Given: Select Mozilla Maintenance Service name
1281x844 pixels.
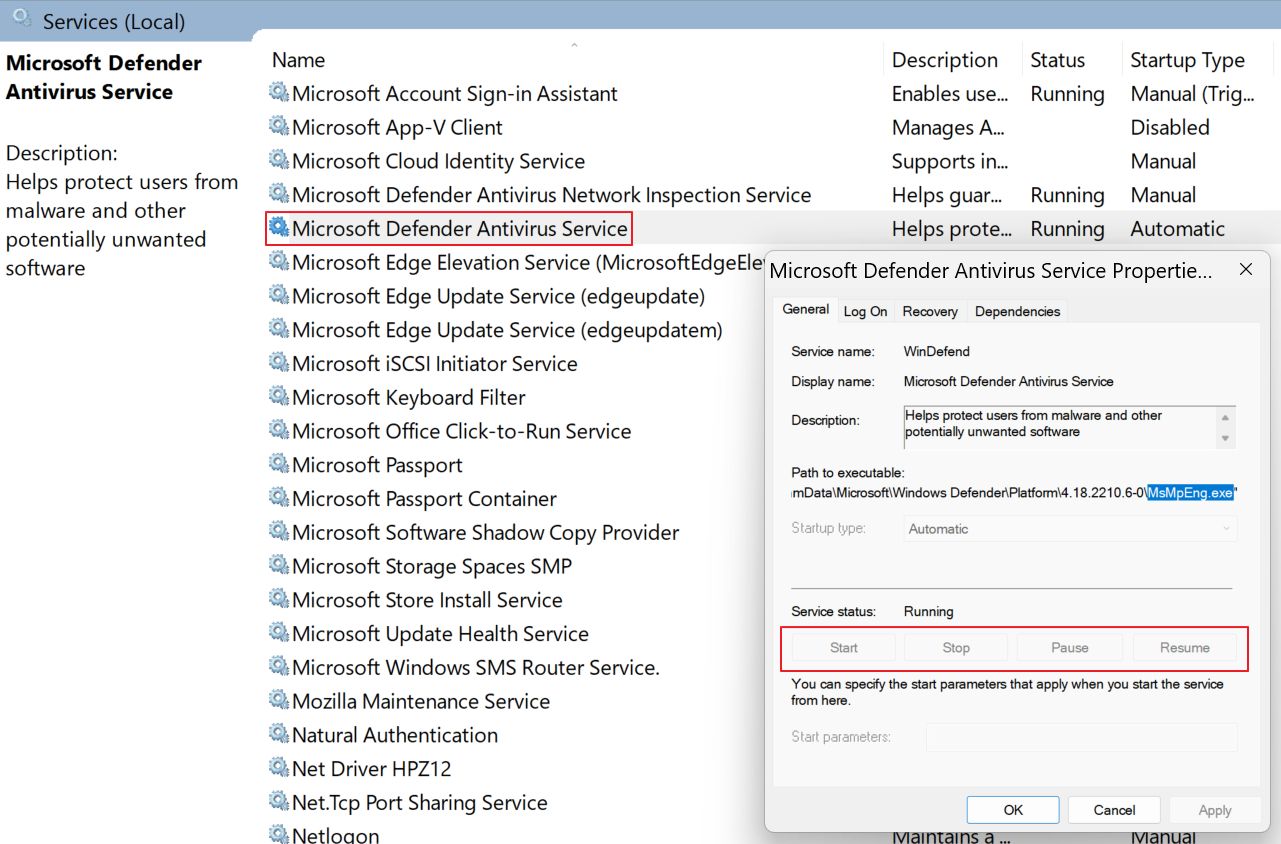Looking at the screenshot, I should pos(421,701).
